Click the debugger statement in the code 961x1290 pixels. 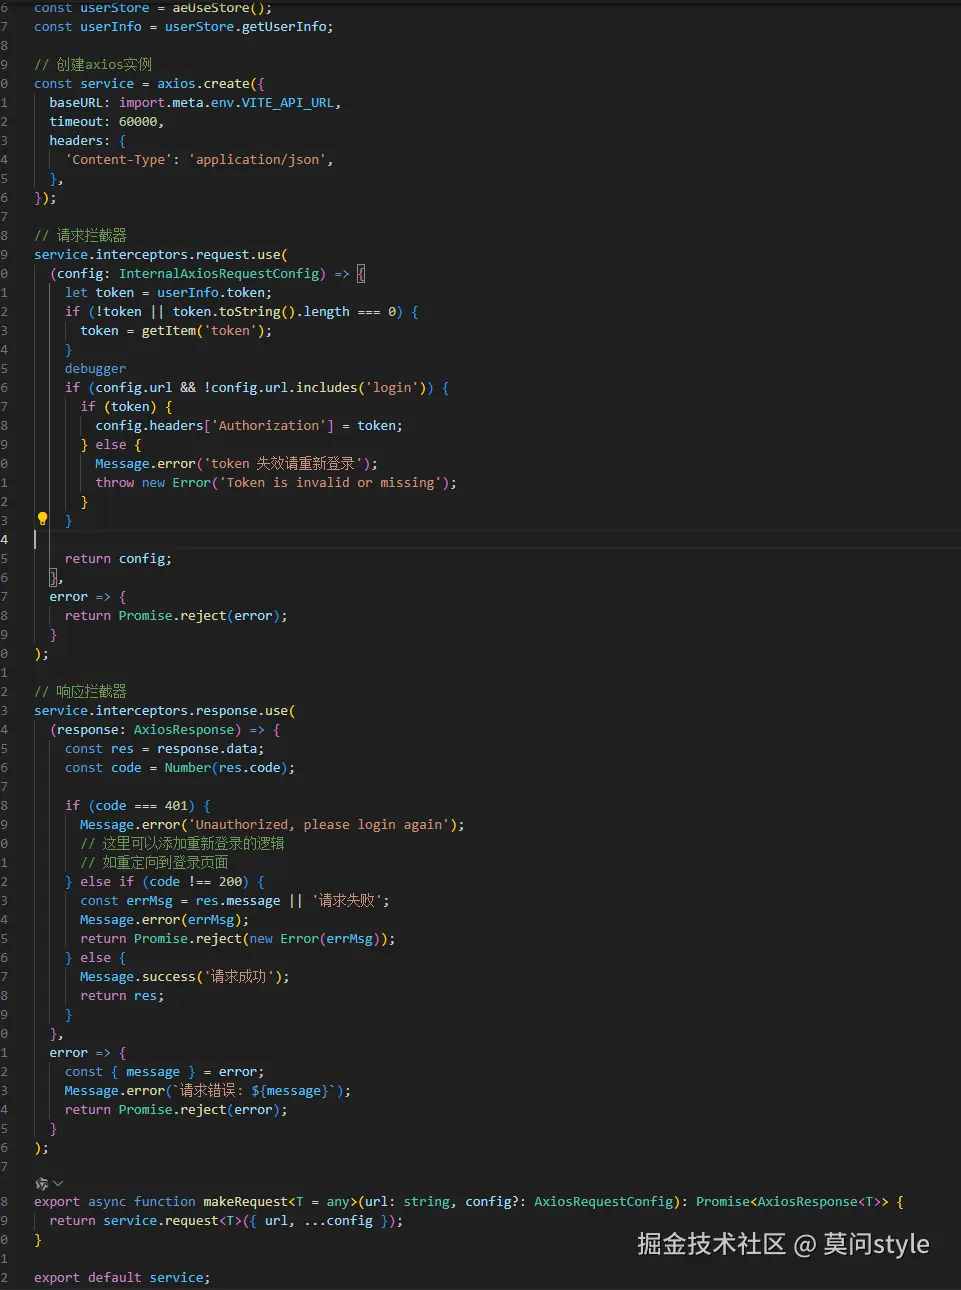pyautogui.click(x=95, y=369)
